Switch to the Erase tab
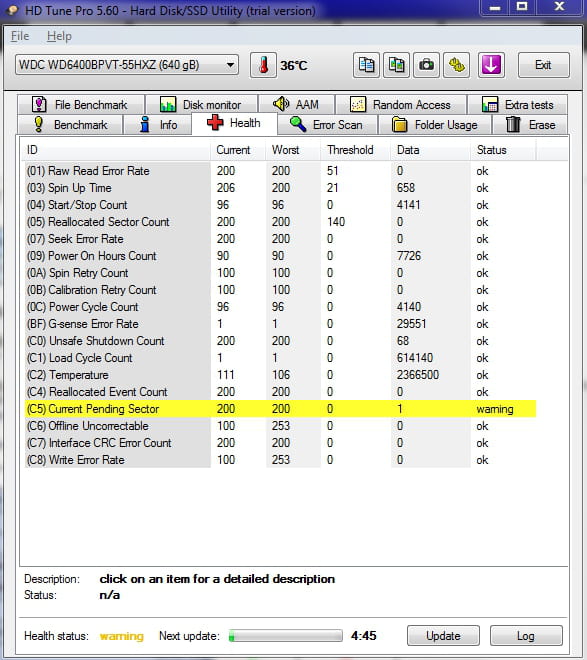This screenshot has width=587, height=660. coord(530,125)
